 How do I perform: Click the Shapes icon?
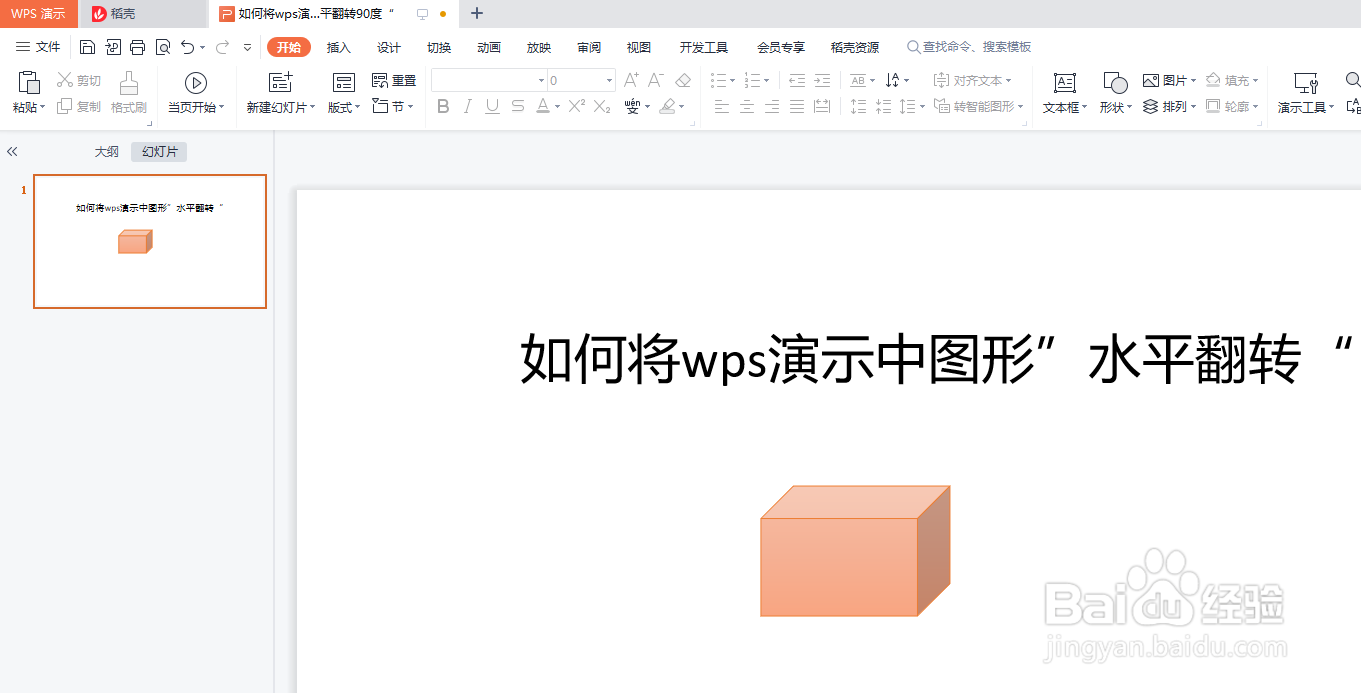1115,83
